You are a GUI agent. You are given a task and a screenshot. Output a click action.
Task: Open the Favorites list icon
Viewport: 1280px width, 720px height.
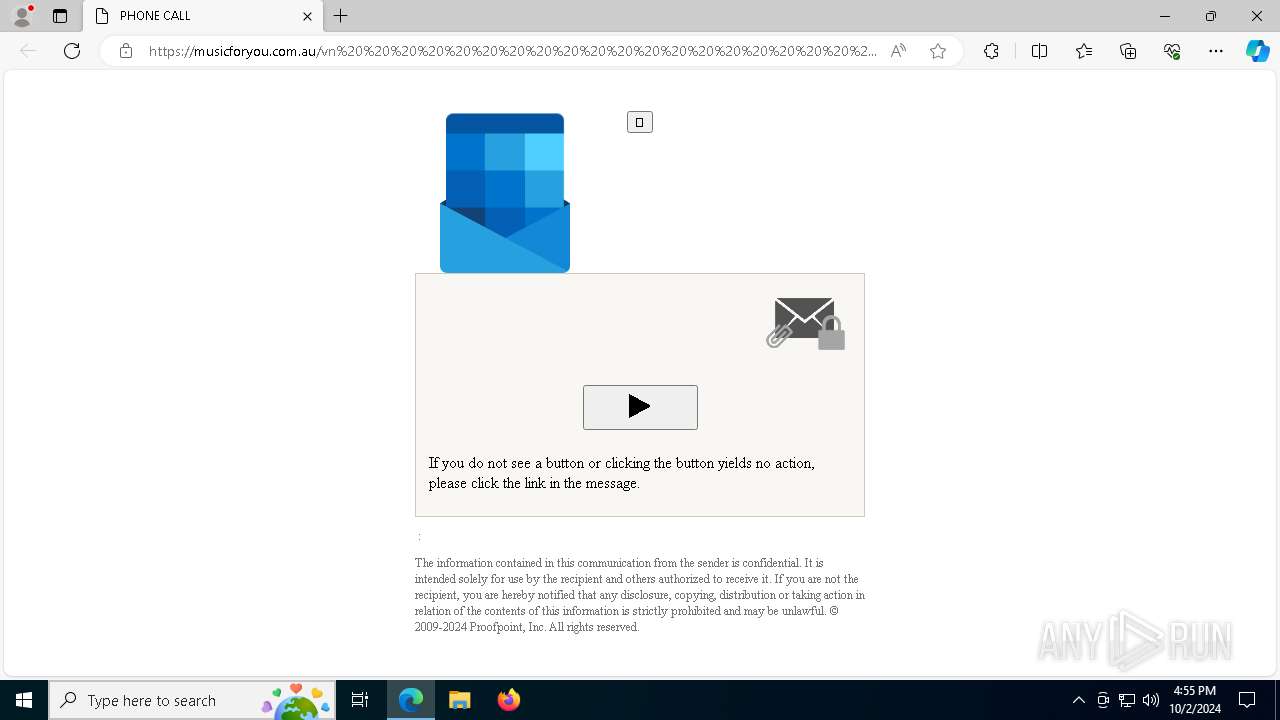1084,51
